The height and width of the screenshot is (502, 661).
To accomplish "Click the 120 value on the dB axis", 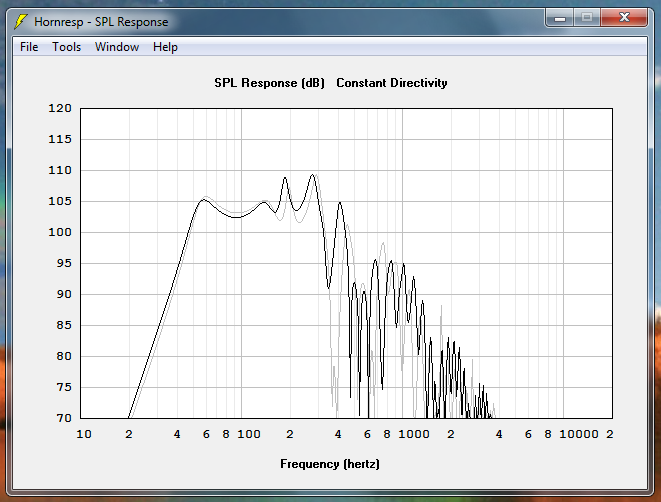I will coord(60,108).
